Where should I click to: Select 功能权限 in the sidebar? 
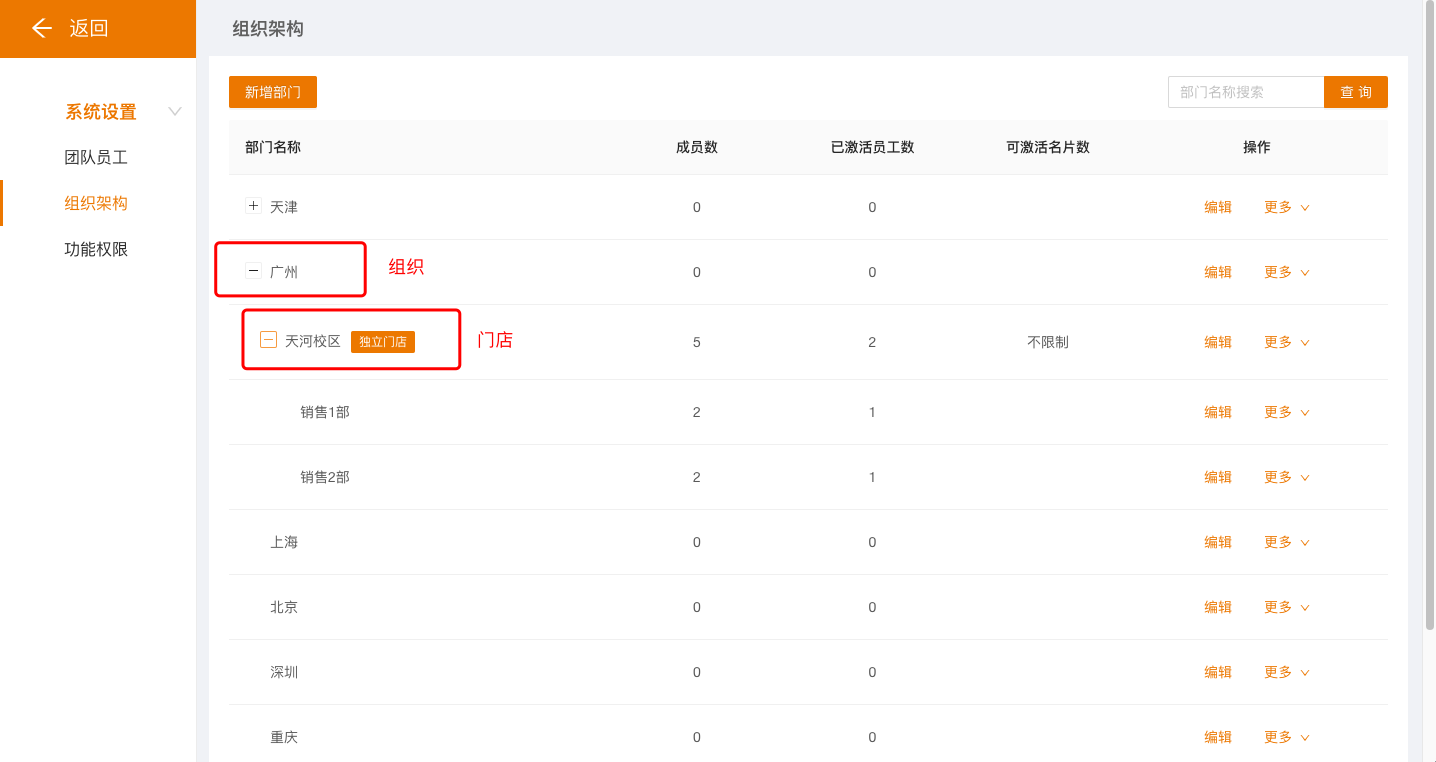(96, 249)
